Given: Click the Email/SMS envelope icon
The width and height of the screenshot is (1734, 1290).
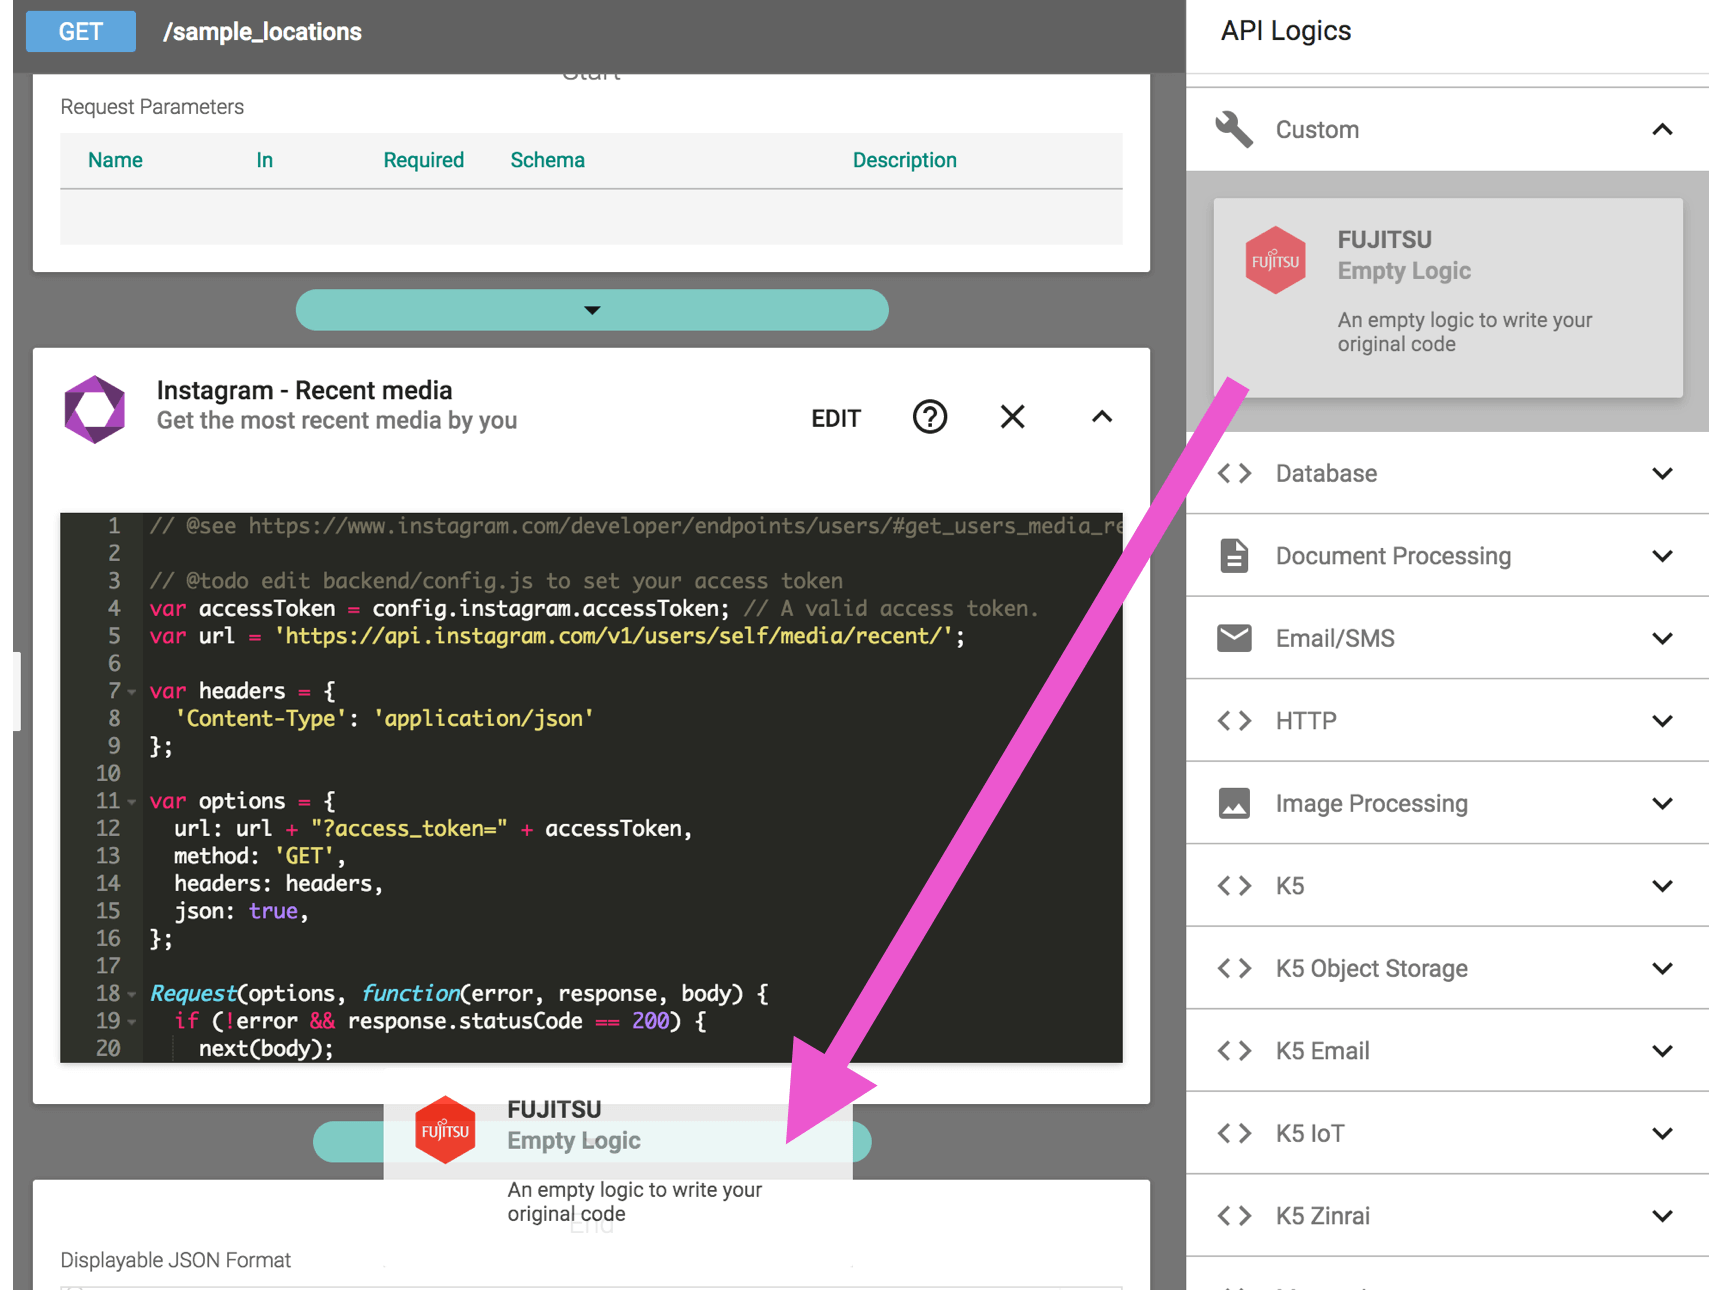Looking at the screenshot, I should tap(1234, 638).
